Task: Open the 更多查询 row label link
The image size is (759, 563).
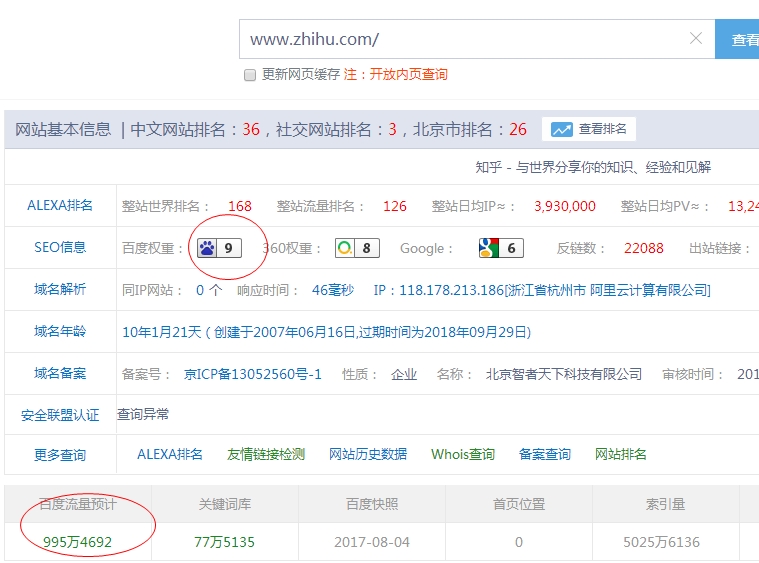Action: click(x=60, y=455)
